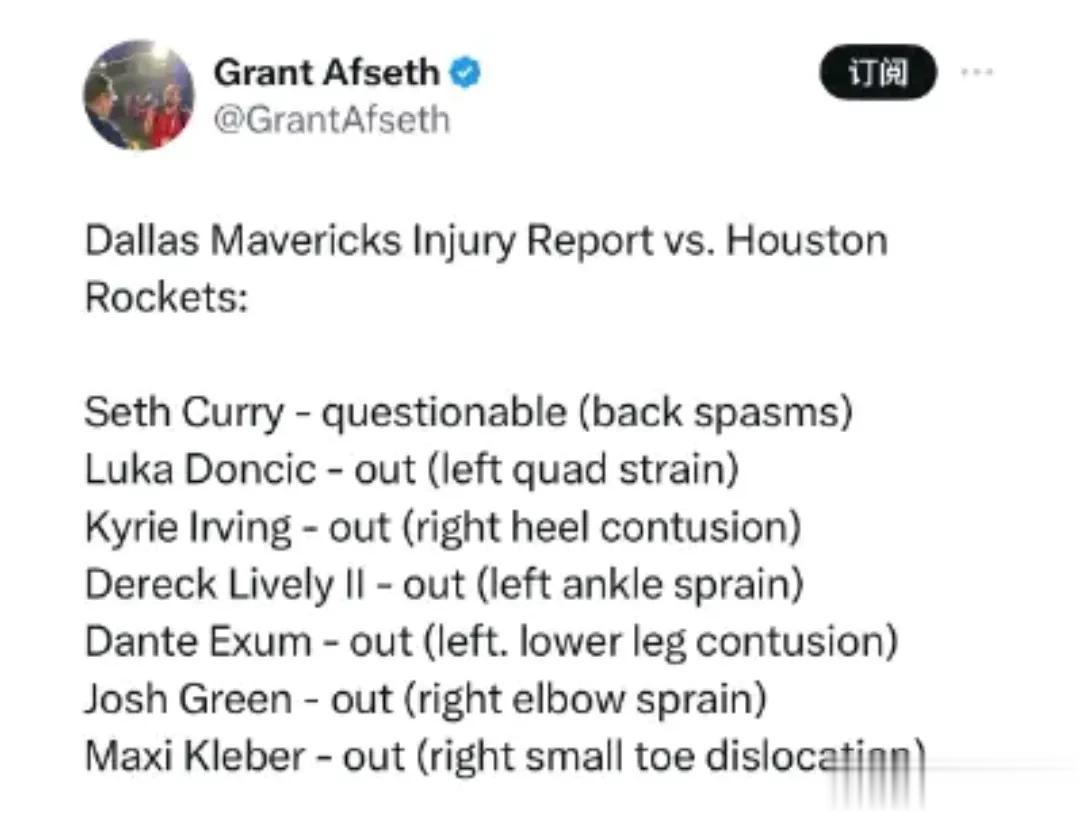Open the three-dot more options menu
This screenshot has width=1080, height=821.
(x=977, y=72)
